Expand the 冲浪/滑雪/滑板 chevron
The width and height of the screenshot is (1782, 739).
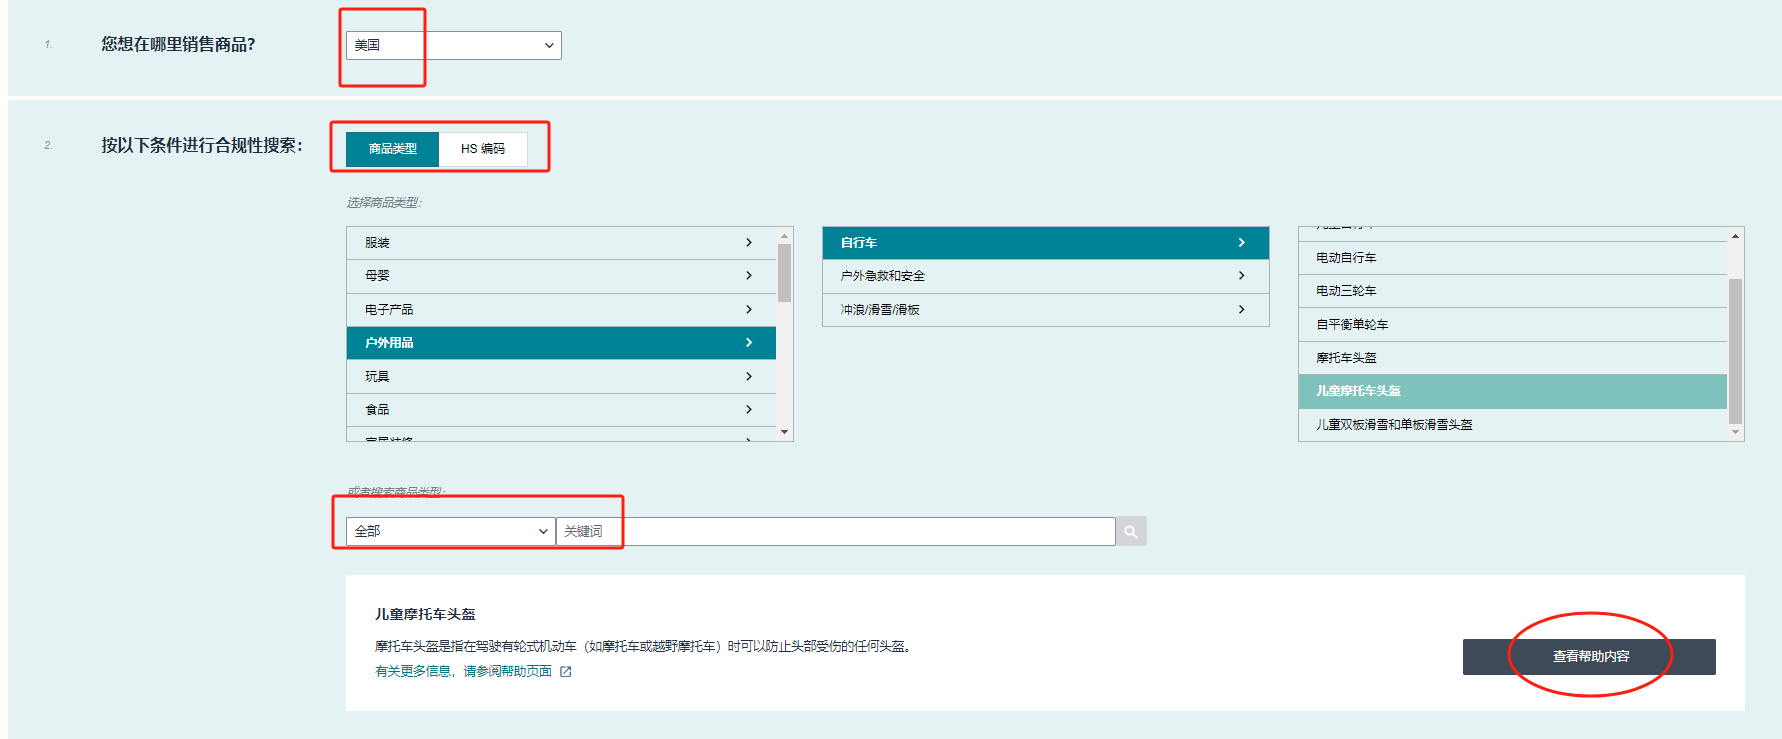tap(1242, 310)
